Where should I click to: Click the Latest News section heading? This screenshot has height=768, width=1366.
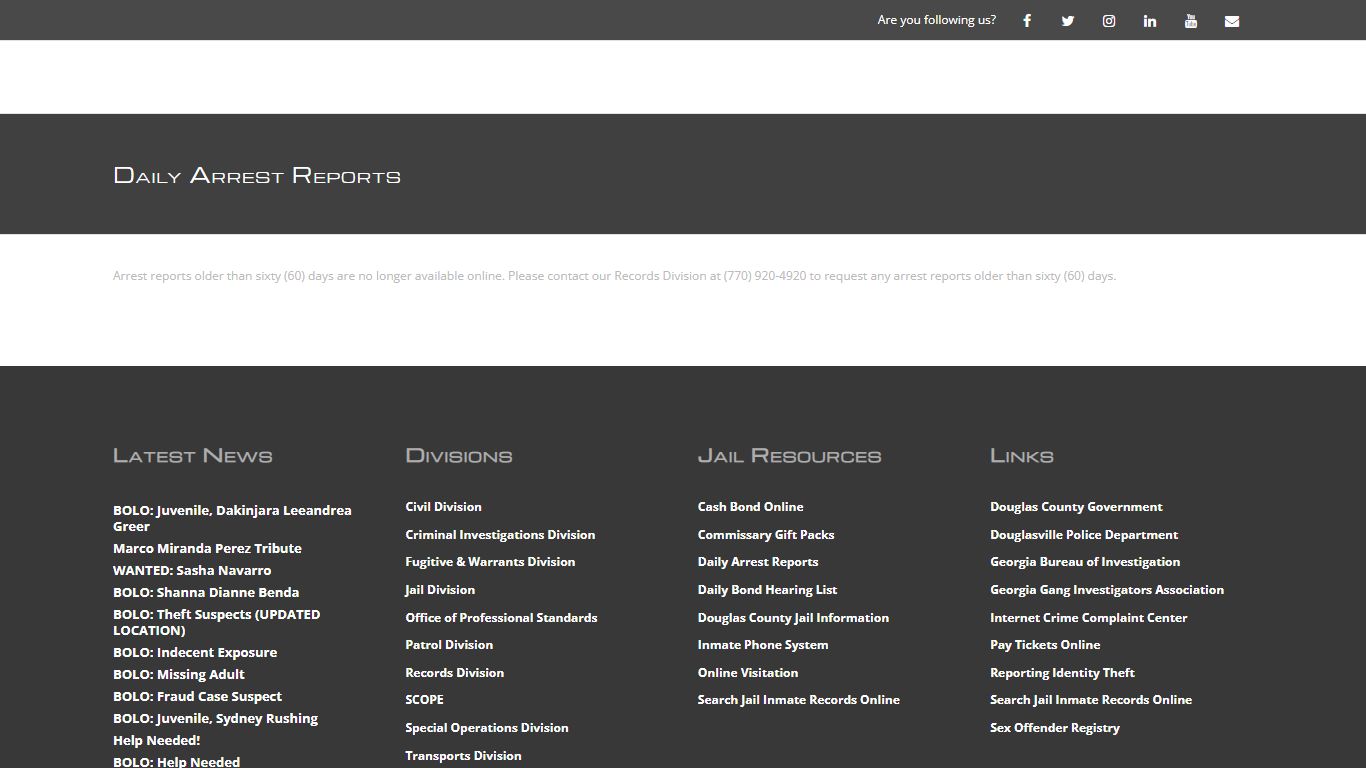point(193,456)
